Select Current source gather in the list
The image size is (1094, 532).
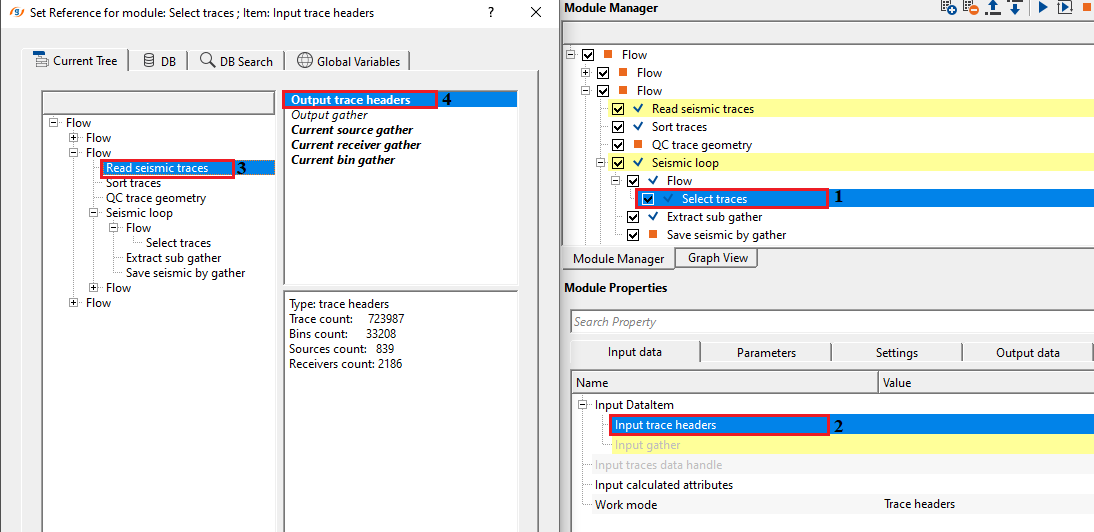352,130
